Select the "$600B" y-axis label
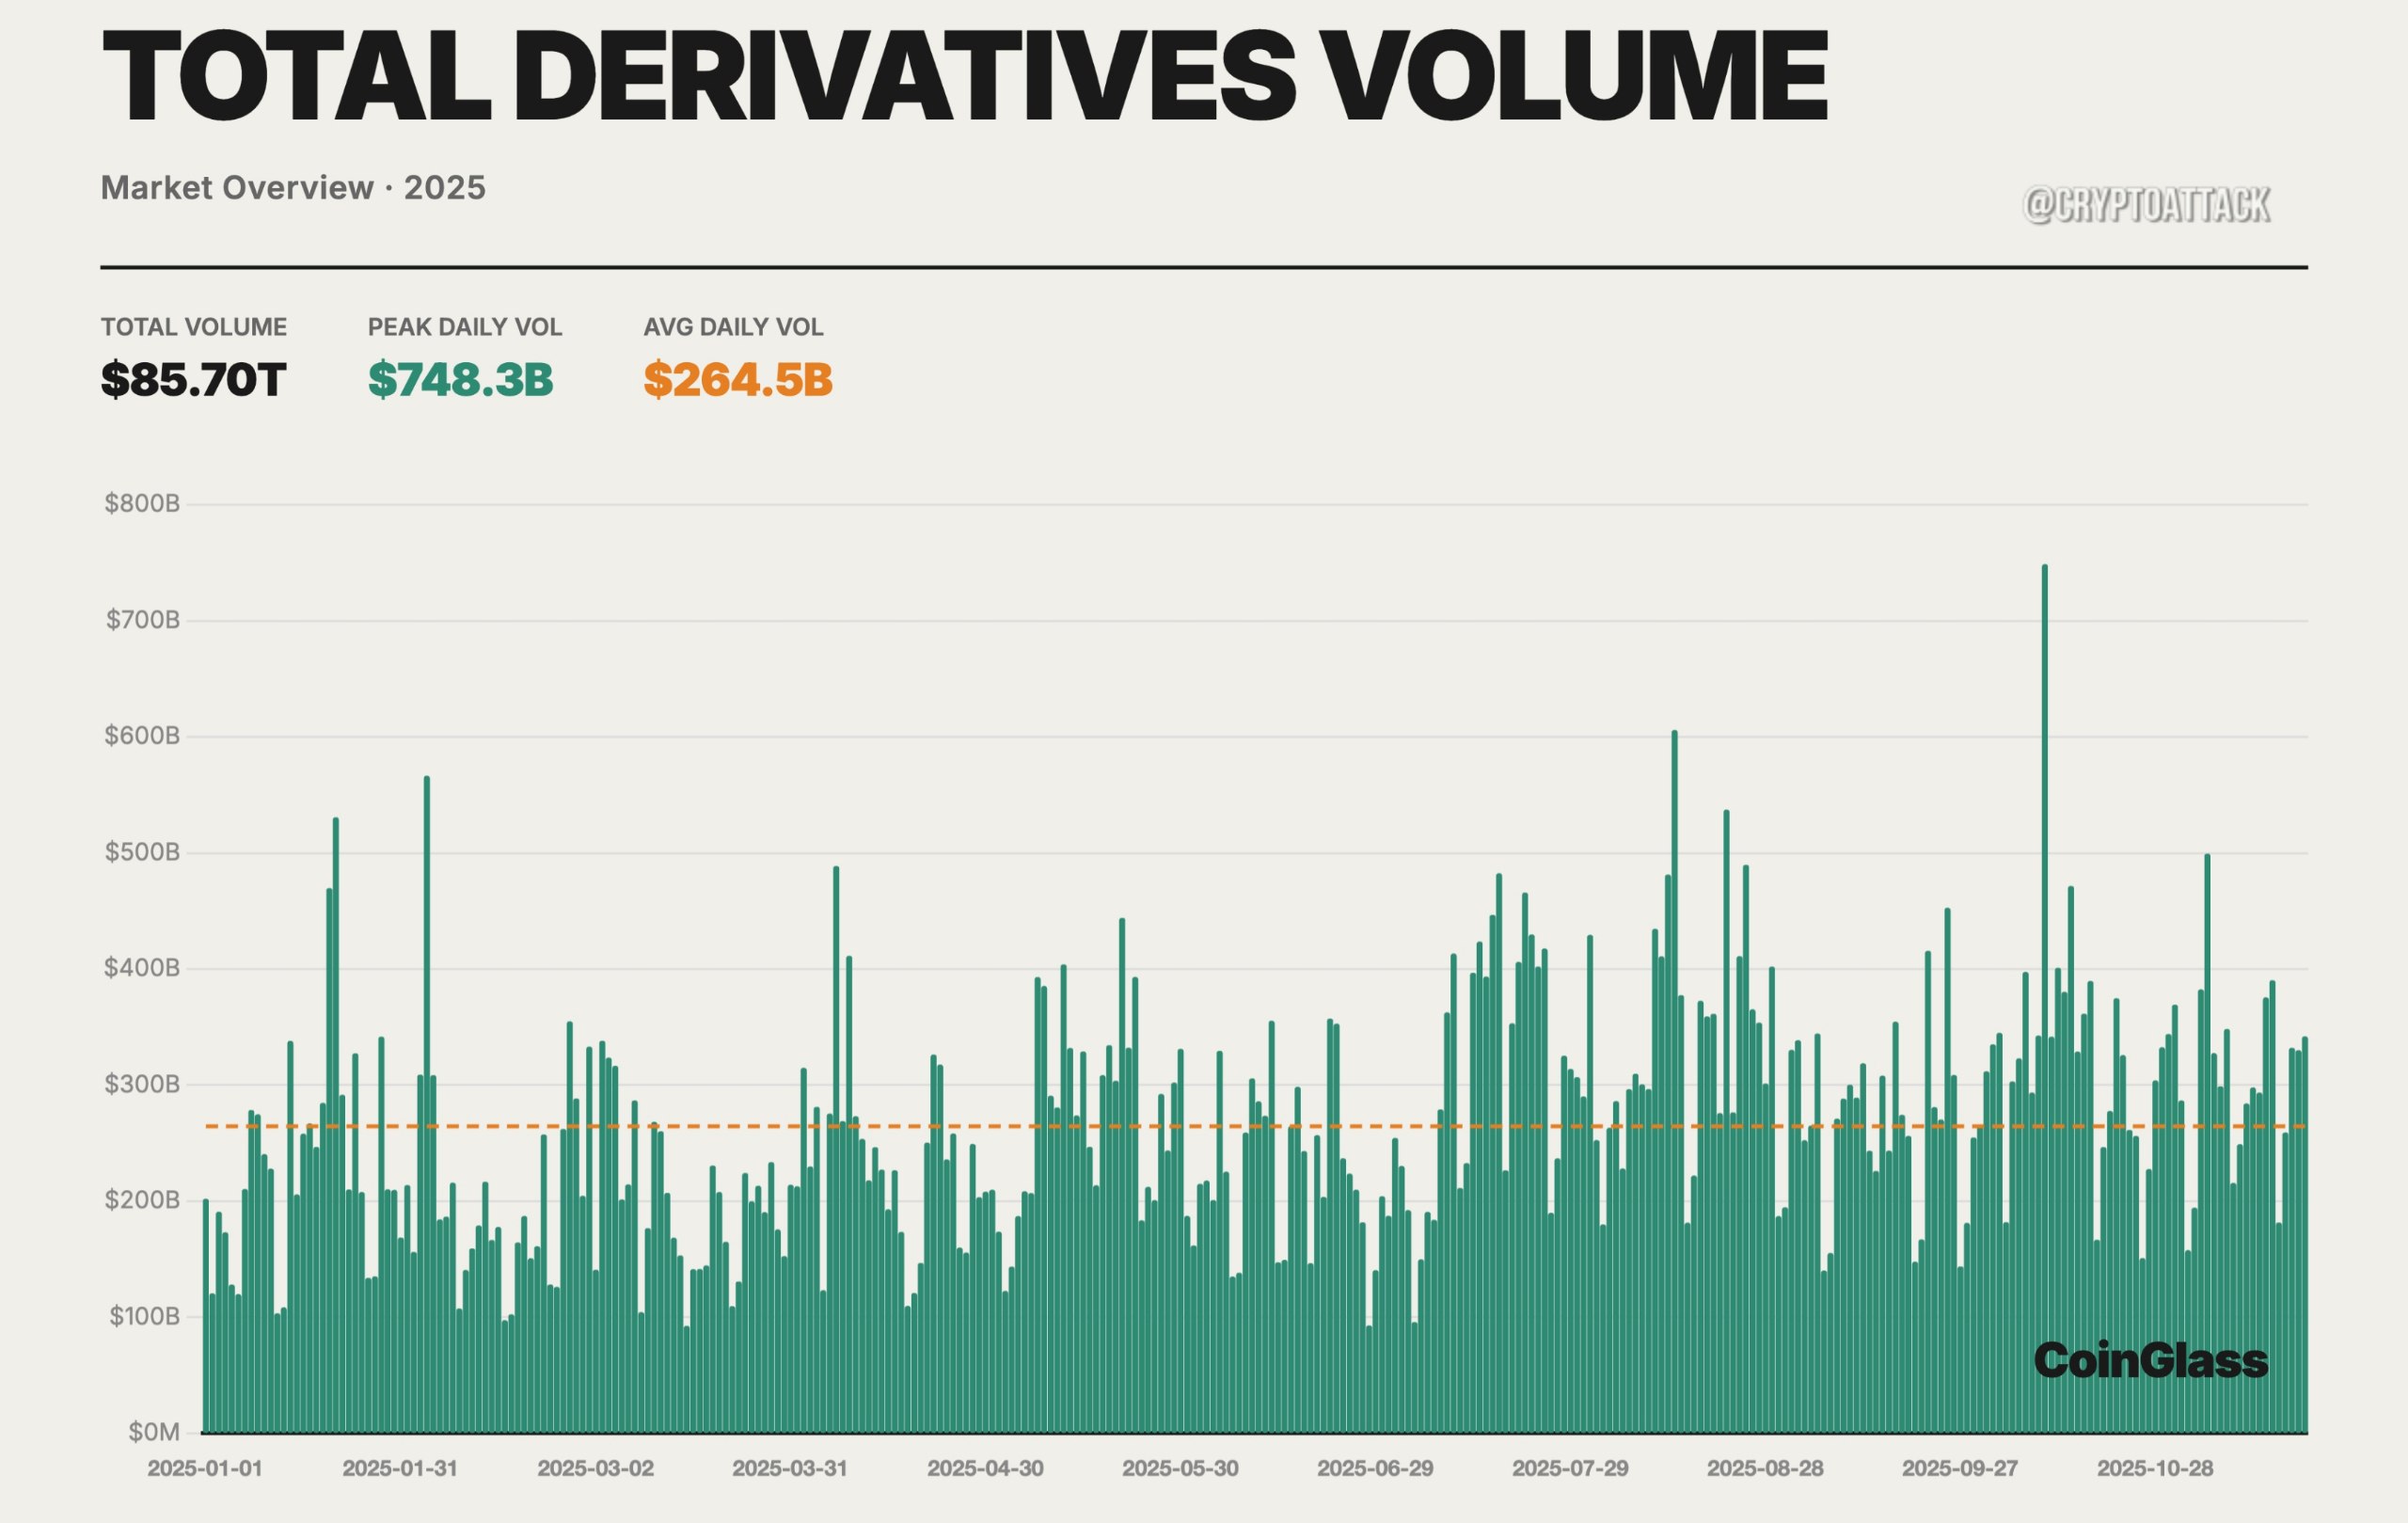2408x1523 pixels. coord(142,736)
